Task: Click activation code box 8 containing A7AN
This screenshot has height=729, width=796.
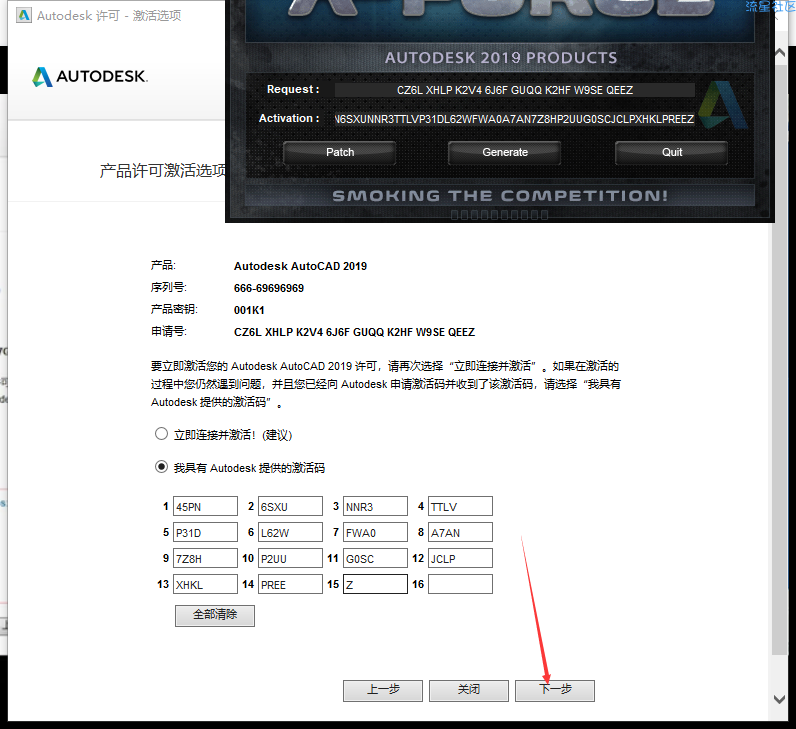Action: coord(460,532)
